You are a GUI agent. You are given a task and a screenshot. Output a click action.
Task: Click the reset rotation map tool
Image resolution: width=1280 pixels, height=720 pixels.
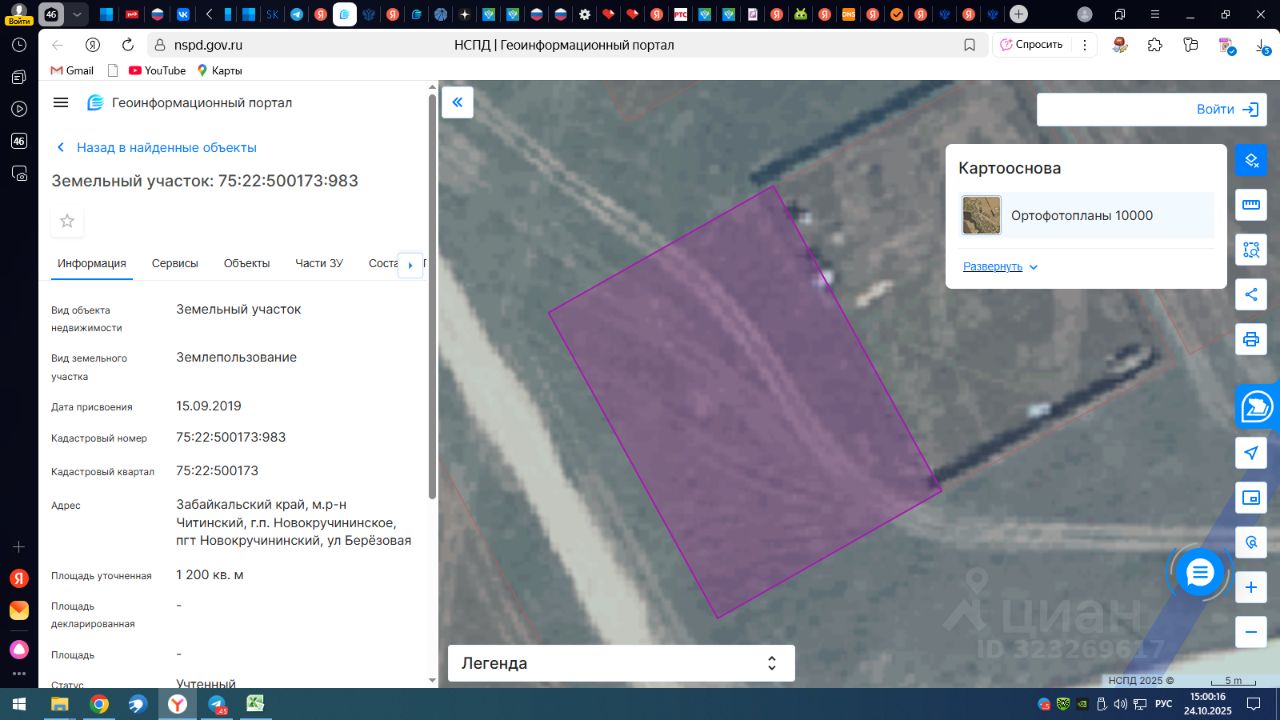1251,542
